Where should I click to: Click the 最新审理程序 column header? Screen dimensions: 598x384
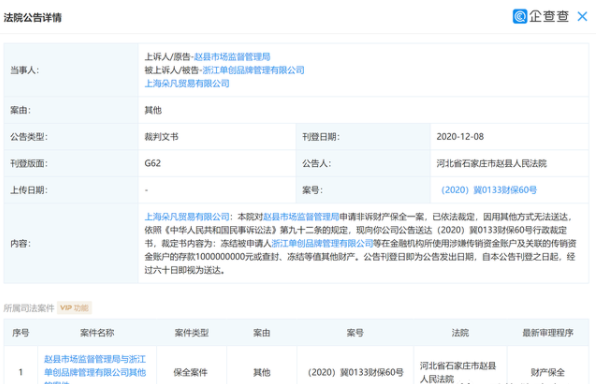pos(548,333)
